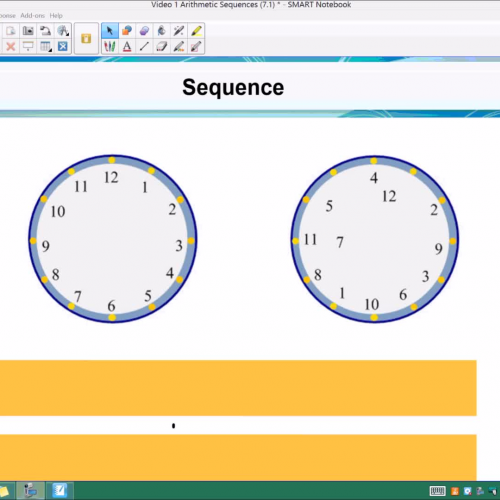500x500 pixels.
Task: Select the Fill bucket tool
Action: coord(161,31)
